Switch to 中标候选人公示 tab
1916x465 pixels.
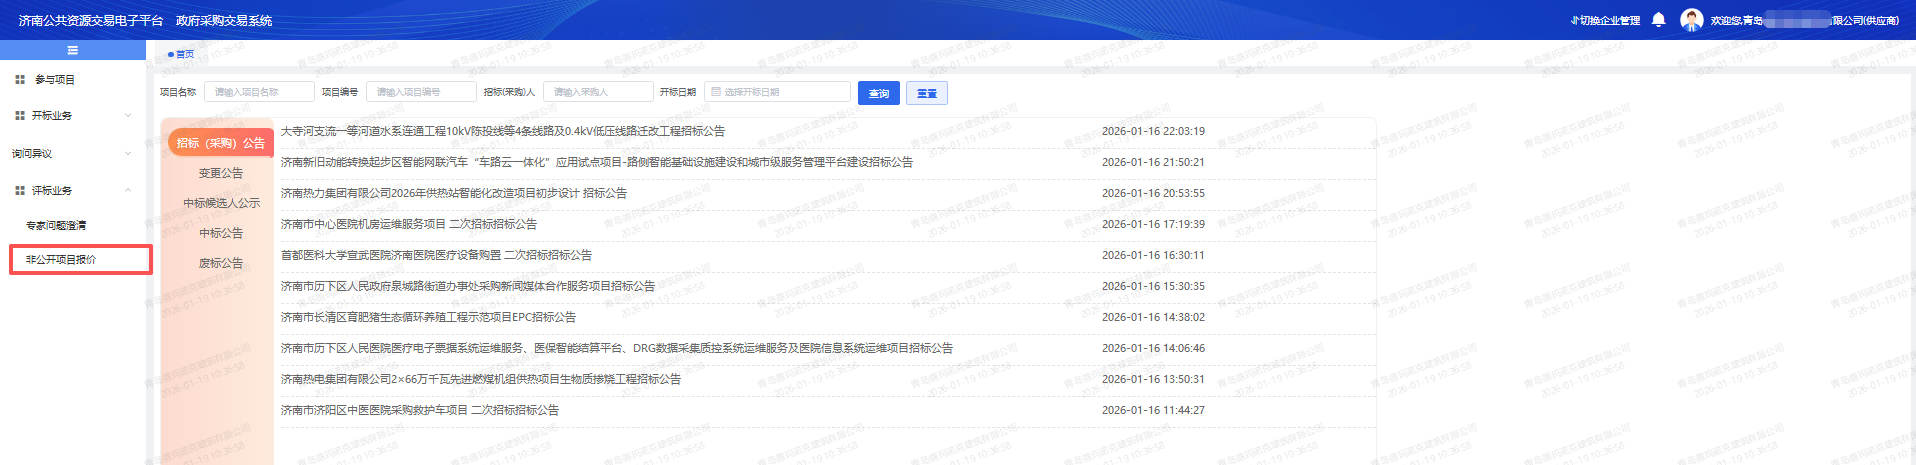(x=221, y=203)
